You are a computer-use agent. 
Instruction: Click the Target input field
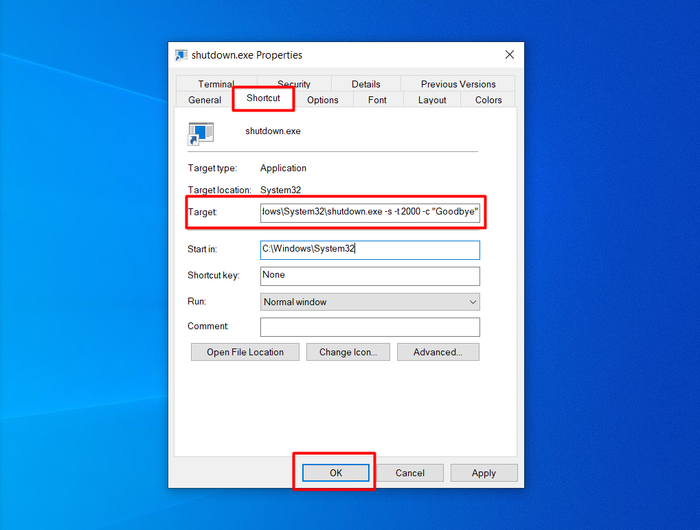click(370, 212)
